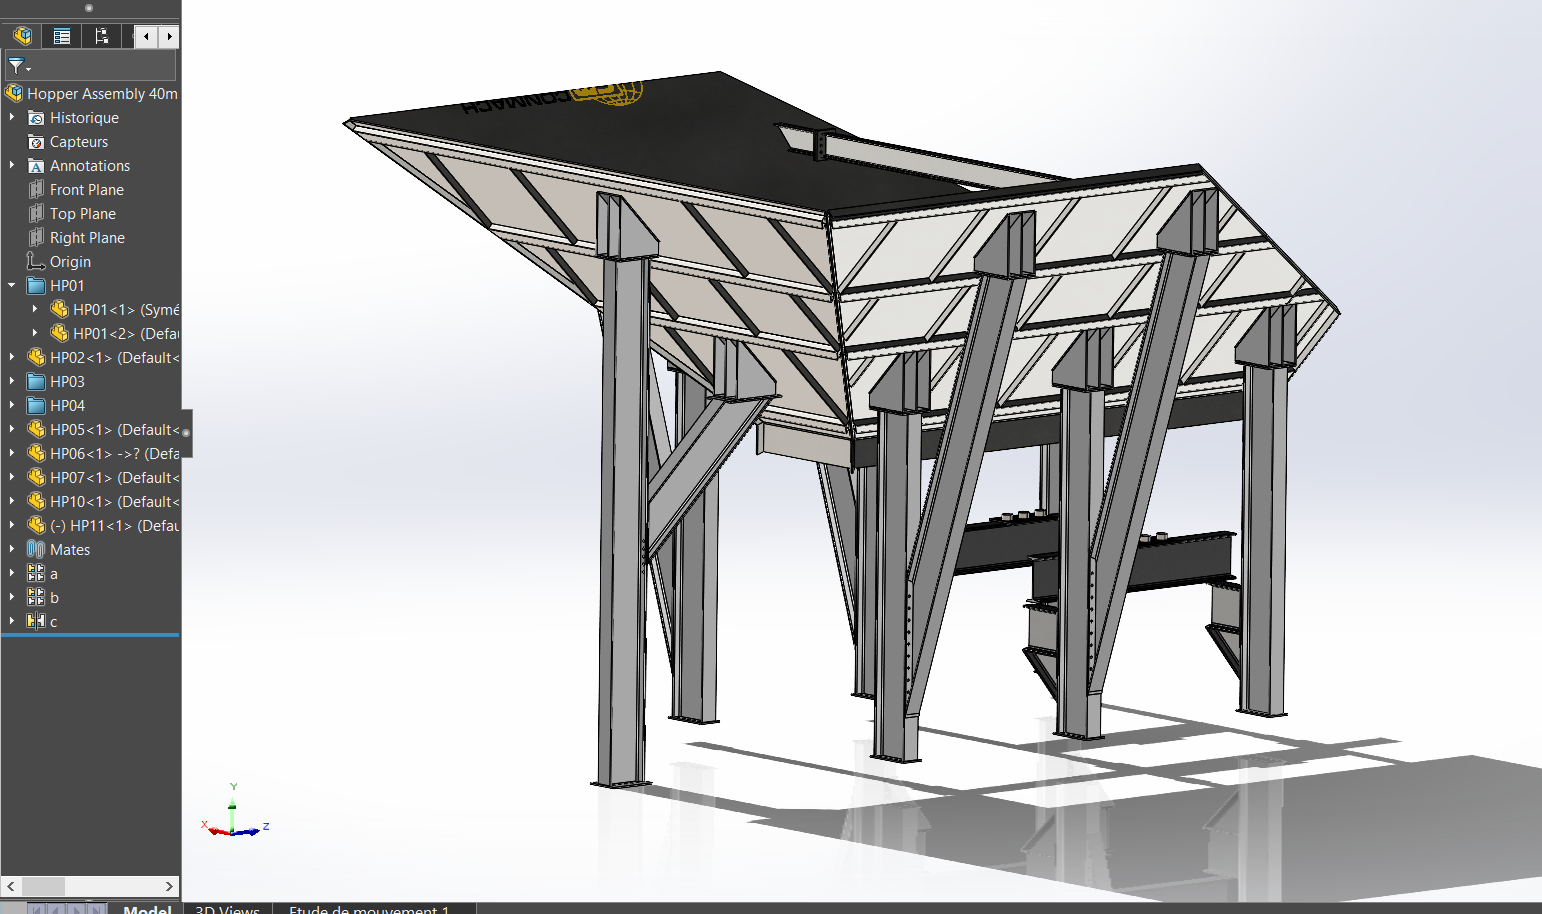1542x914 pixels.
Task: Expand the HP05<1> subassembly
Action: coord(12,429)
